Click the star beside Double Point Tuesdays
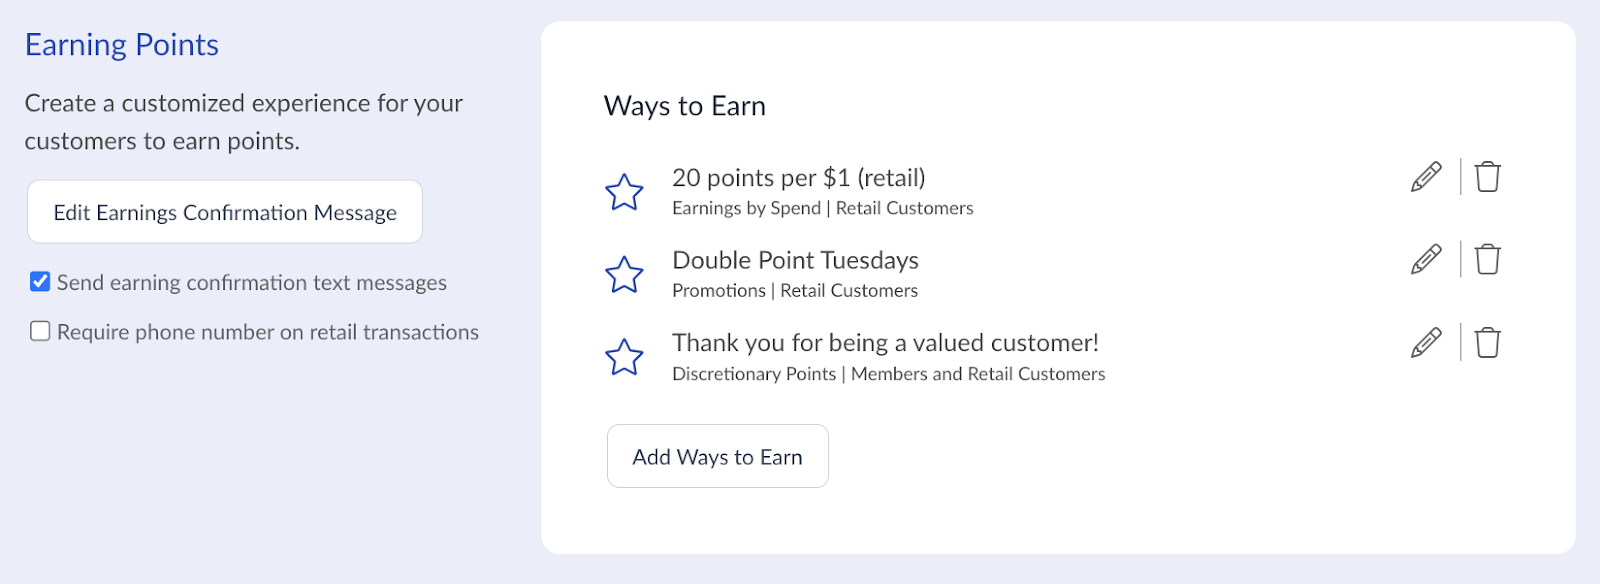 (624, 274)
